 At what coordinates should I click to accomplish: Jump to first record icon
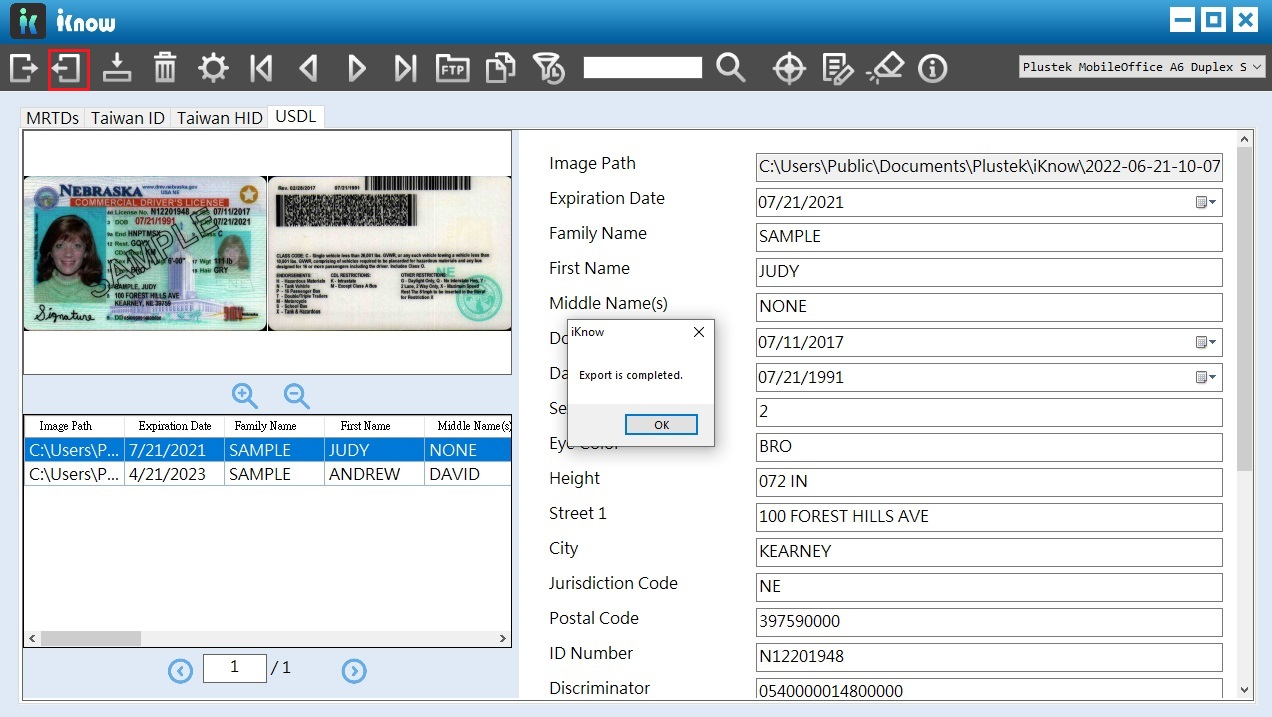point(261,69)
